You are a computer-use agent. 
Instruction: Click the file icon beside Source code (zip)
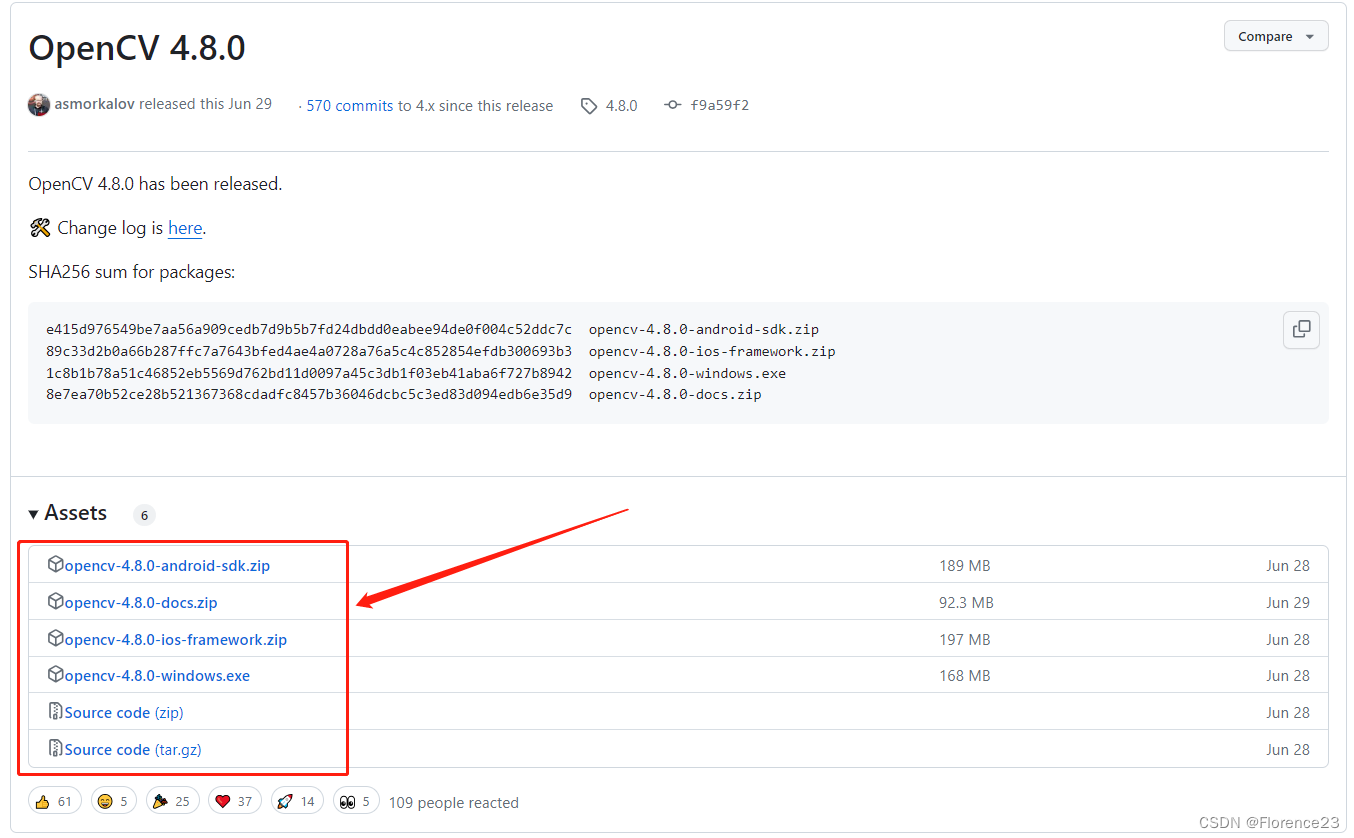click(56, 712)
